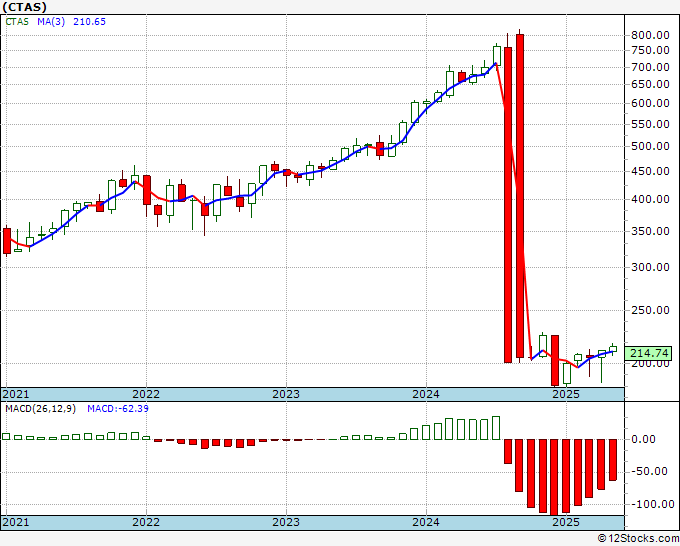
Task: Click the 2025 label on MACD timeline
Action: pos(566,522)
